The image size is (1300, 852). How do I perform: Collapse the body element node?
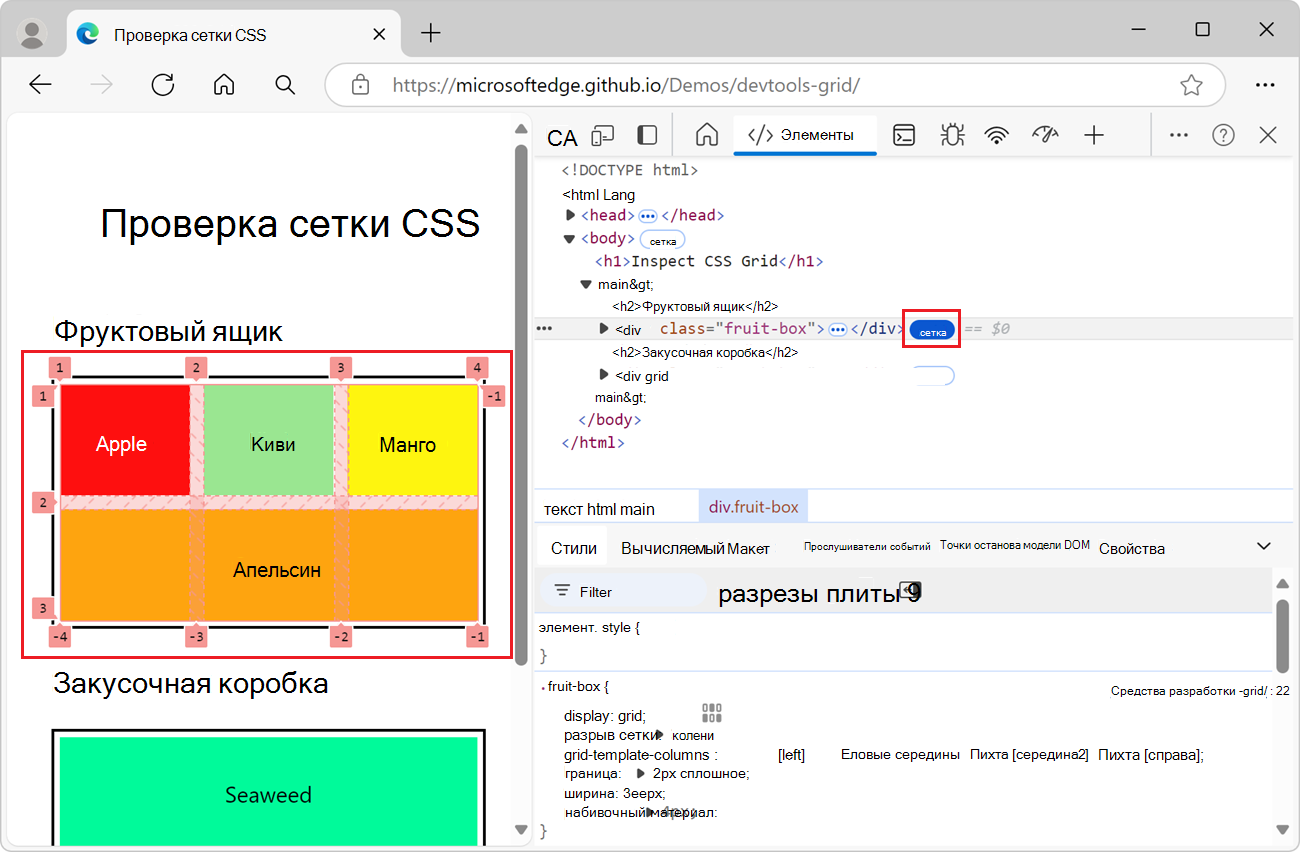pyautogui.click(x=570, y=239)
